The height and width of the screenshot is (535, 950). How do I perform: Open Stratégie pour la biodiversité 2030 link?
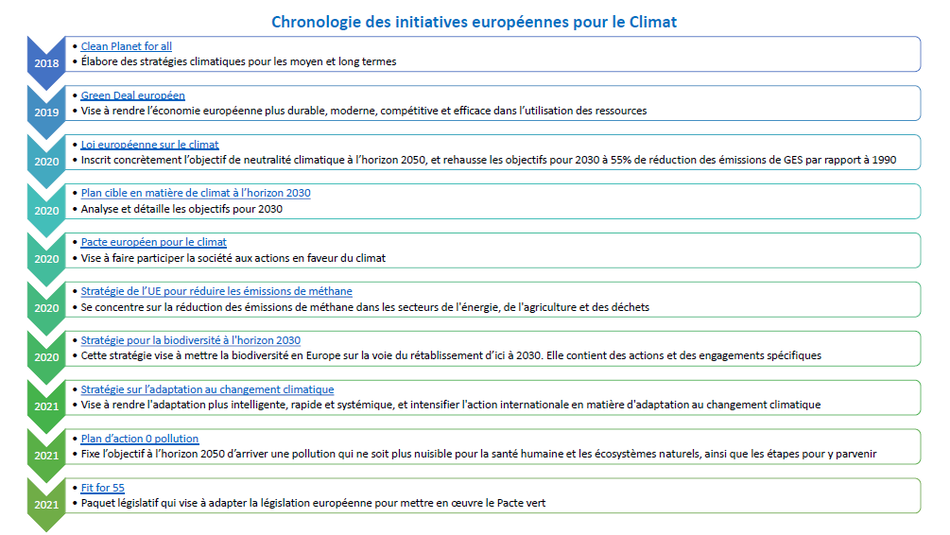(x=190, y=340)
